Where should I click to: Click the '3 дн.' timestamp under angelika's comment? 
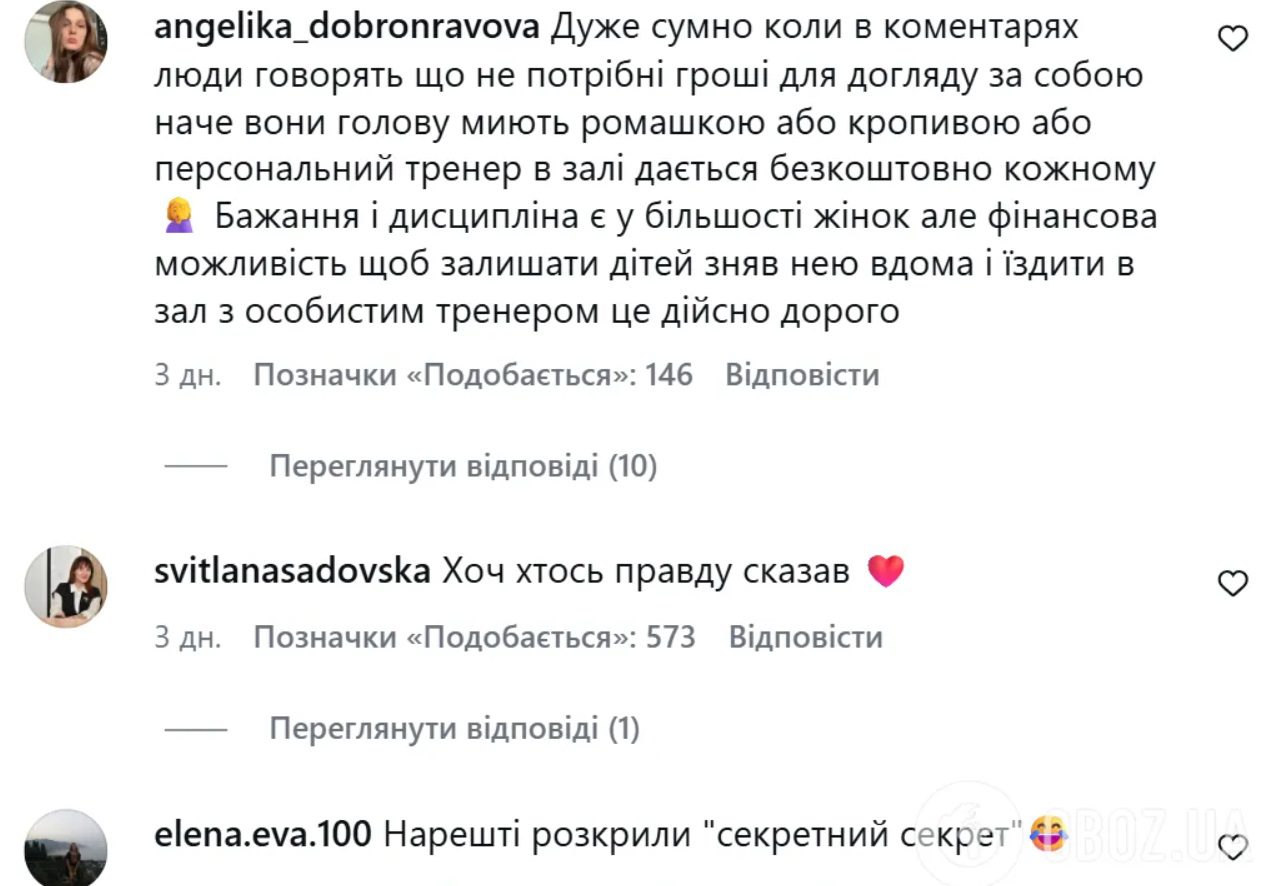187,375
